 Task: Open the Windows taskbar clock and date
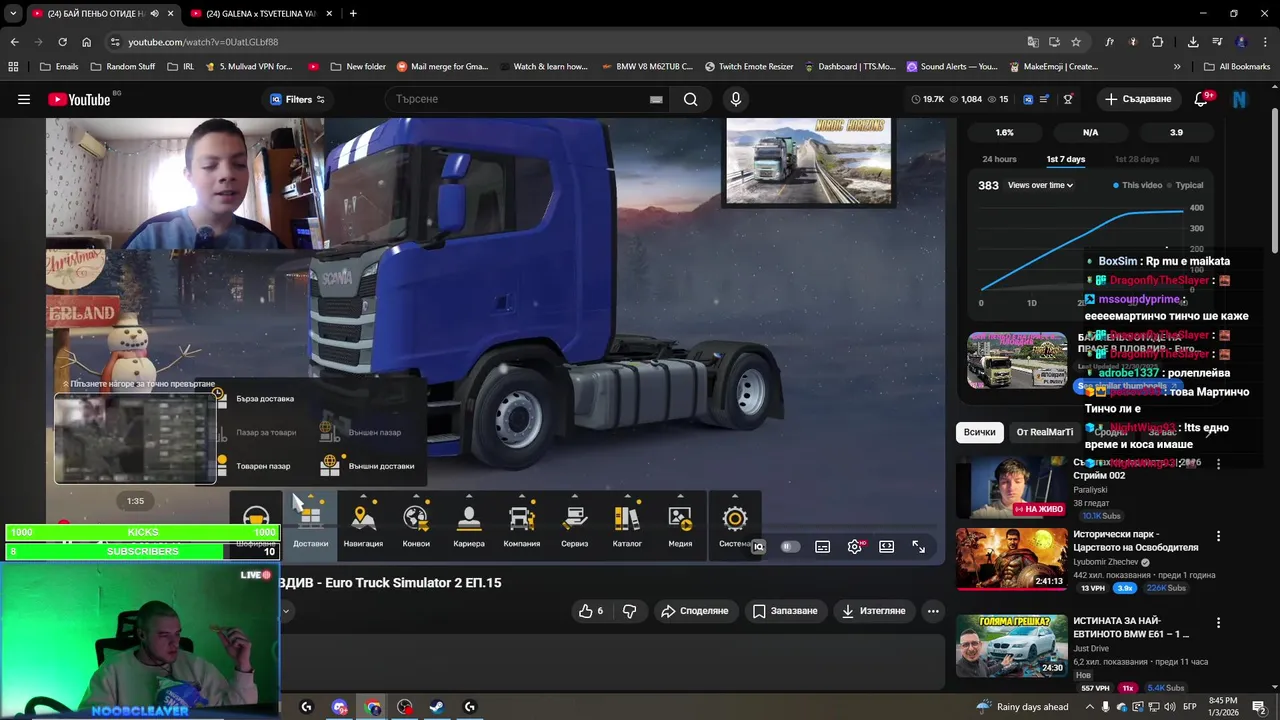[1223, 707]
